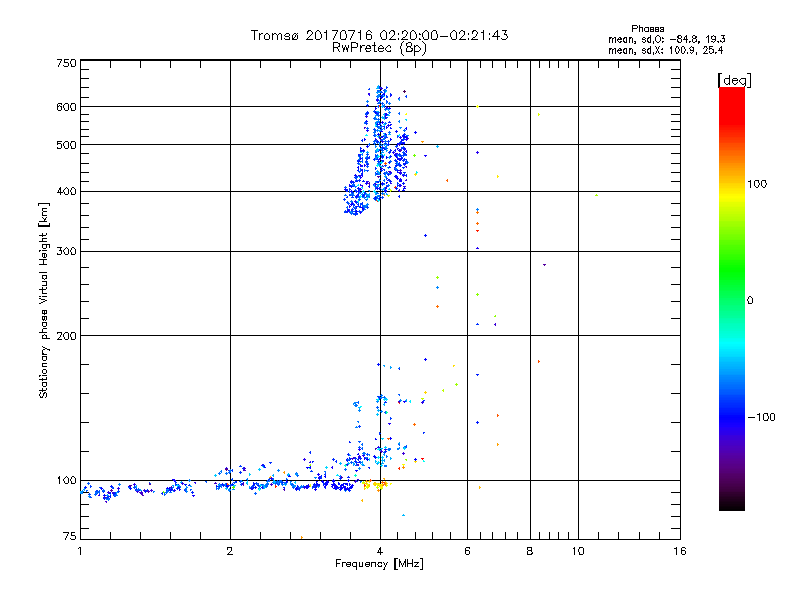
Task: Click the plot title 'Tromsø 20170716 02:20:00-02:21:43'
Action: 379,35
